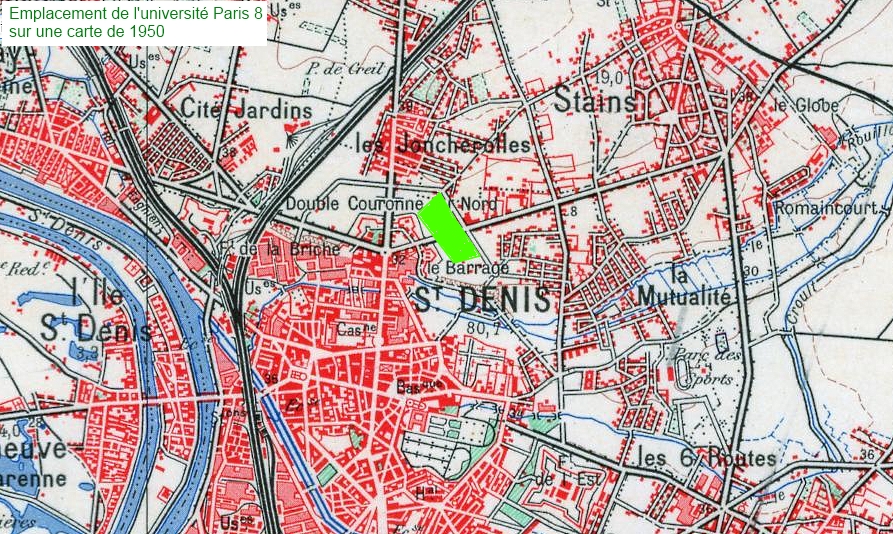Screen dimensions: 893x534
Task: Select the 'St DENIS' large map label
Action: coord(483,299)
